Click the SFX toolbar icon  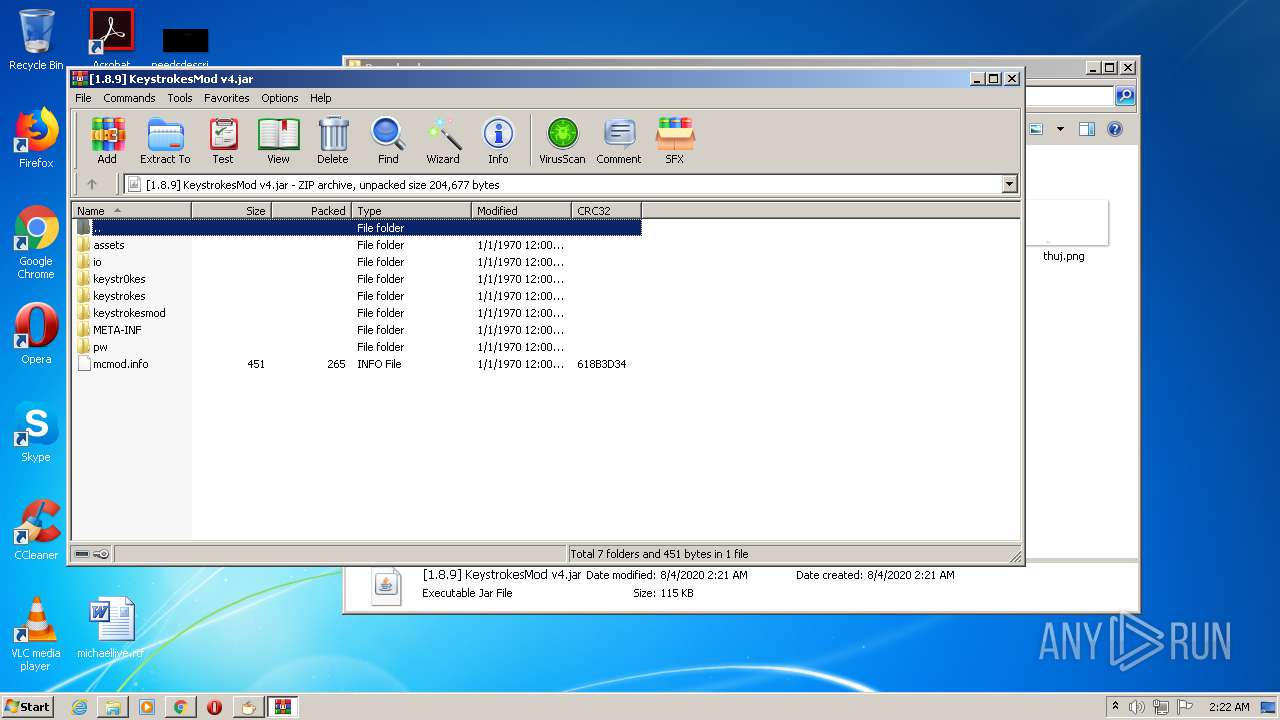675,141
